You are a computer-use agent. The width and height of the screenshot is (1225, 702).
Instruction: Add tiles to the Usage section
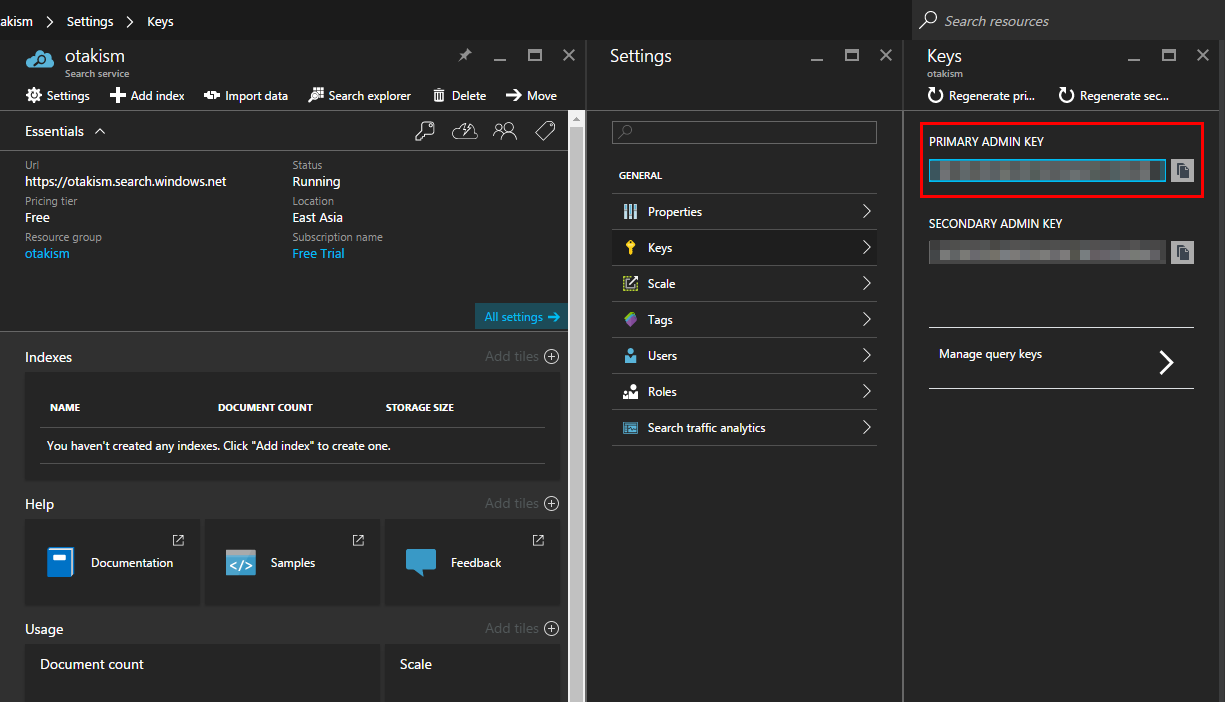pos(522,629)
